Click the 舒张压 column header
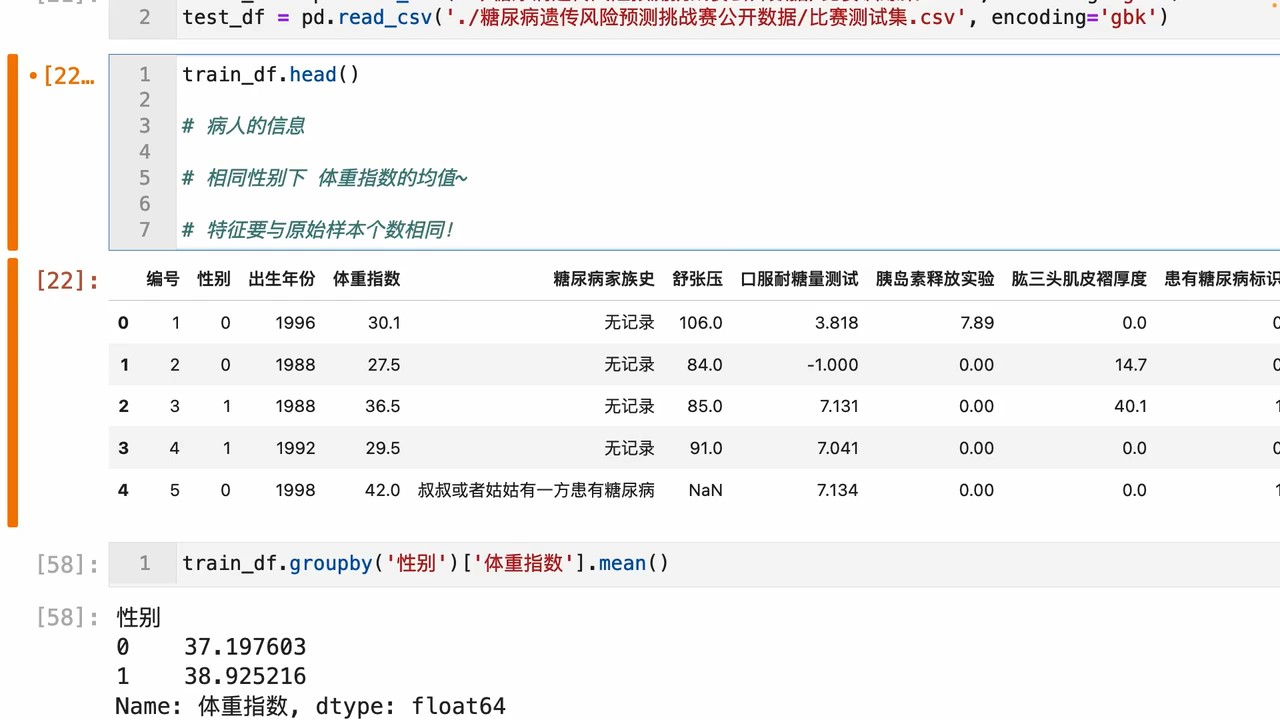This screenshot has width=1280, height=720. 698,279
